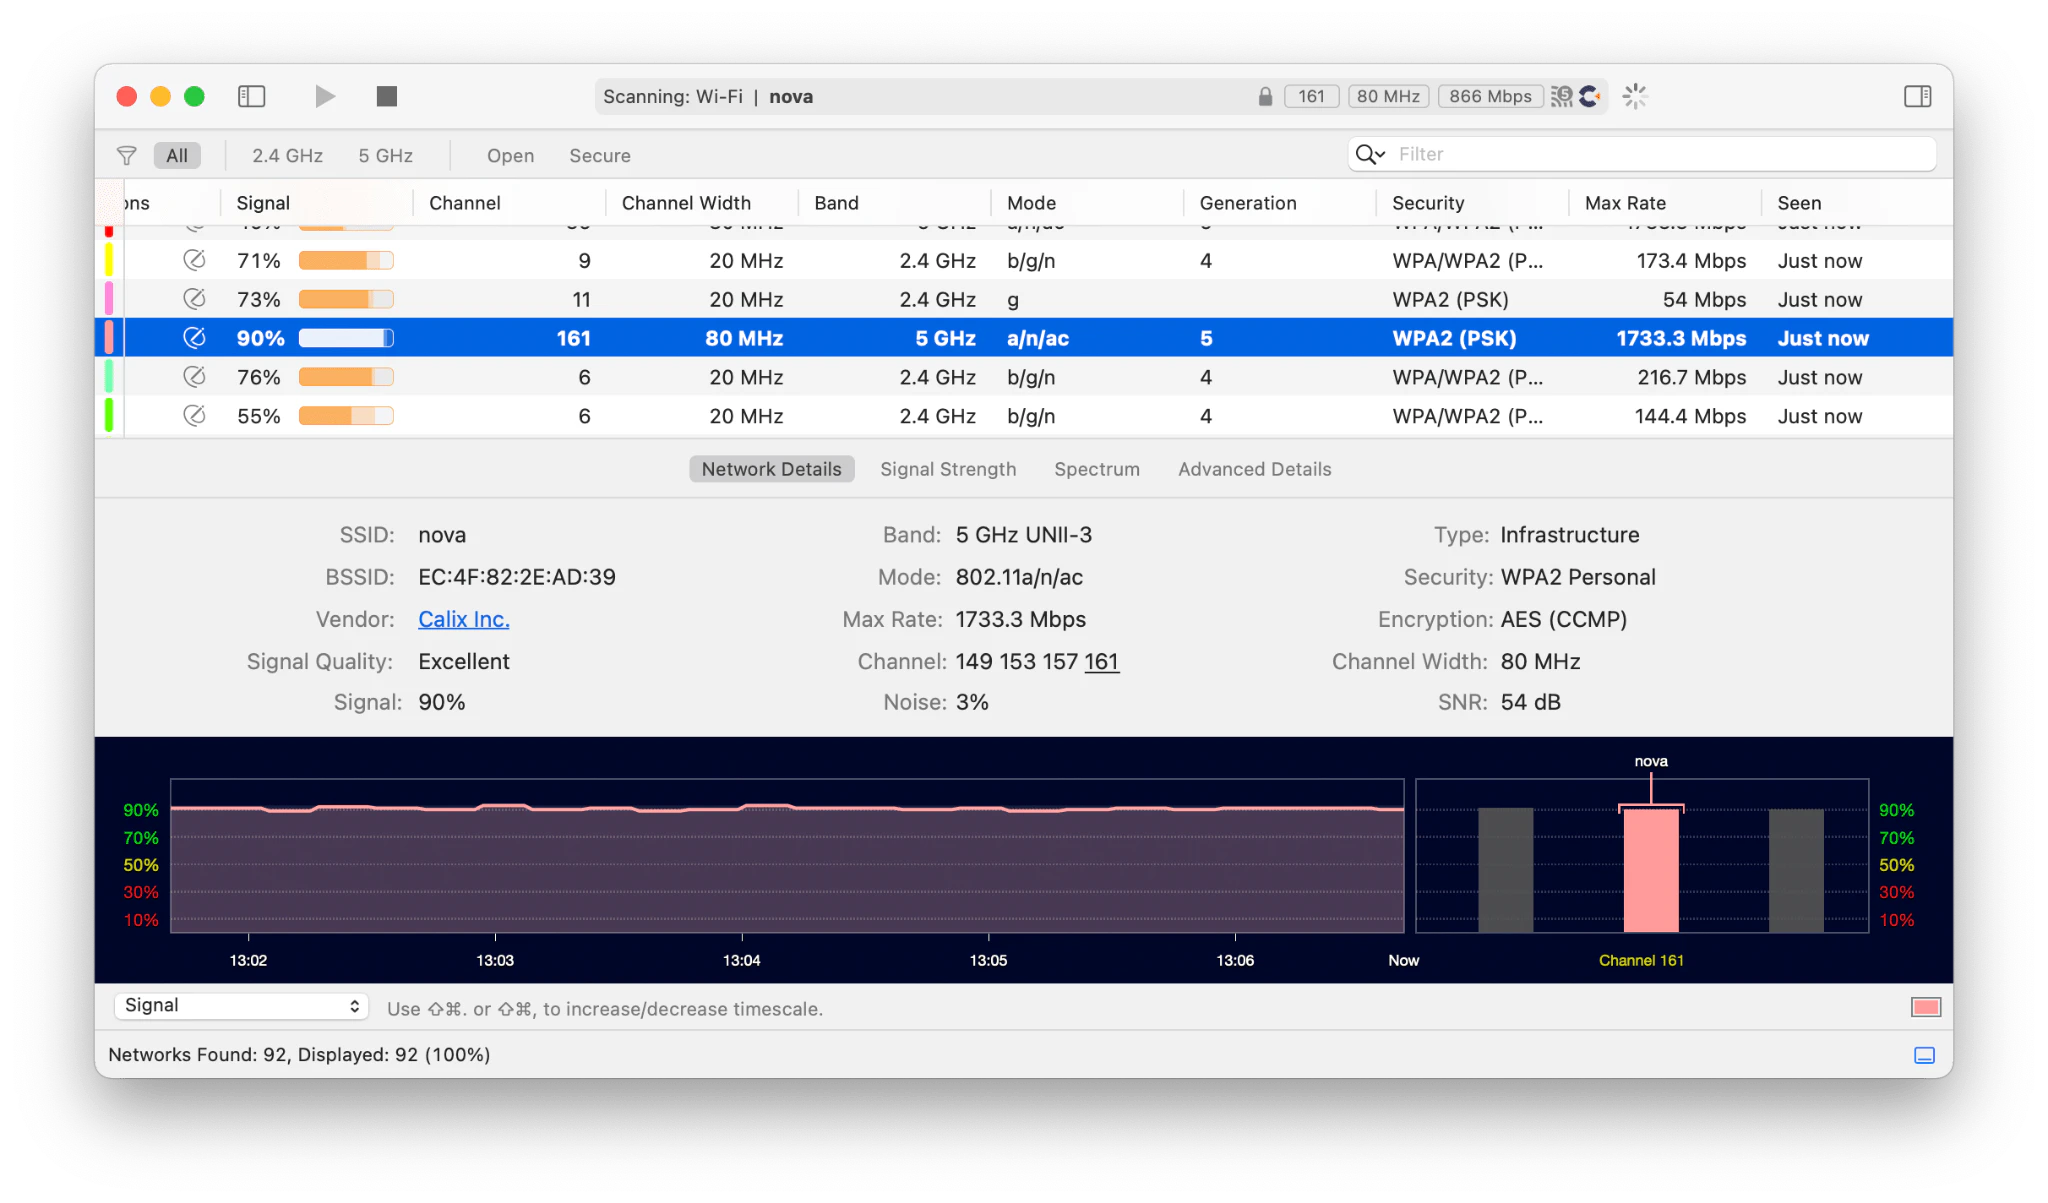Click the filter funnel icon
Screen dimensions: 2048x1203
pyautogui.click(x=126, y=155)
